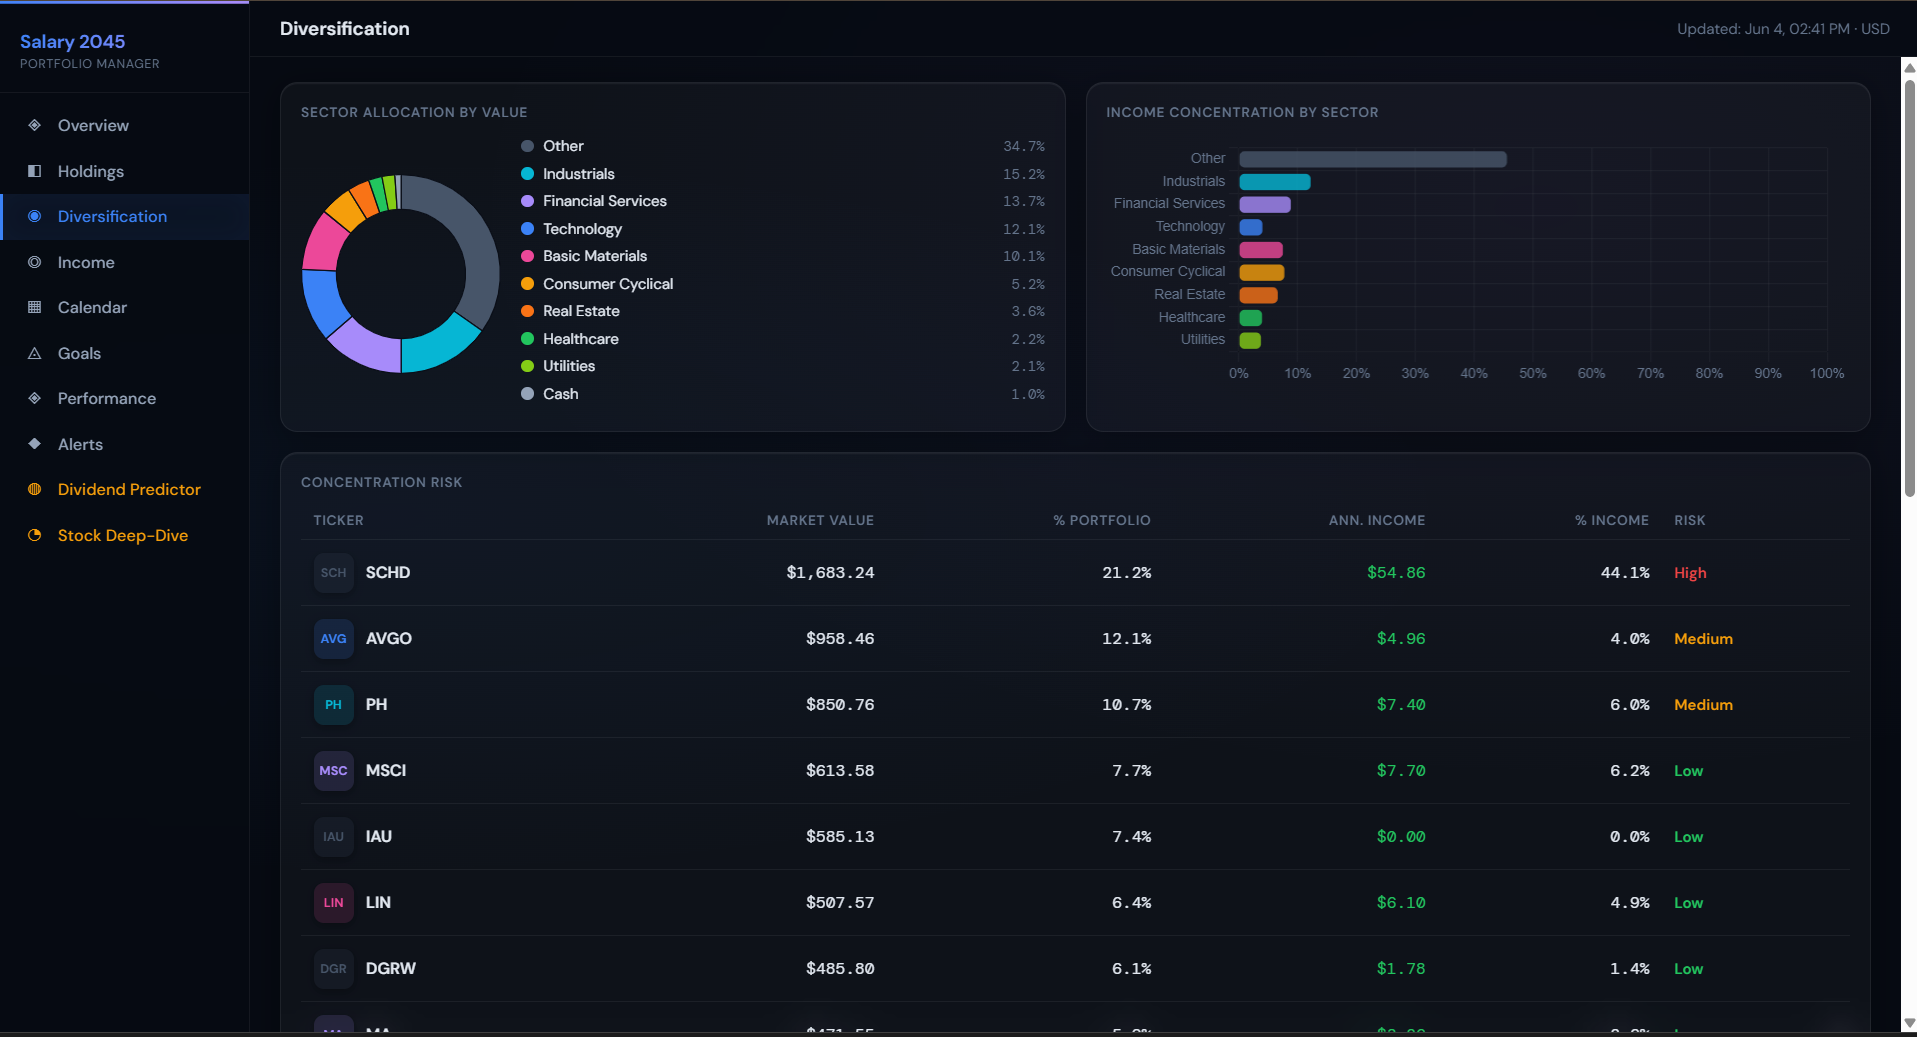1917x1037 pixels.
Task: Click the Other bar in income chart
Action: click(x=1372, y=159)
